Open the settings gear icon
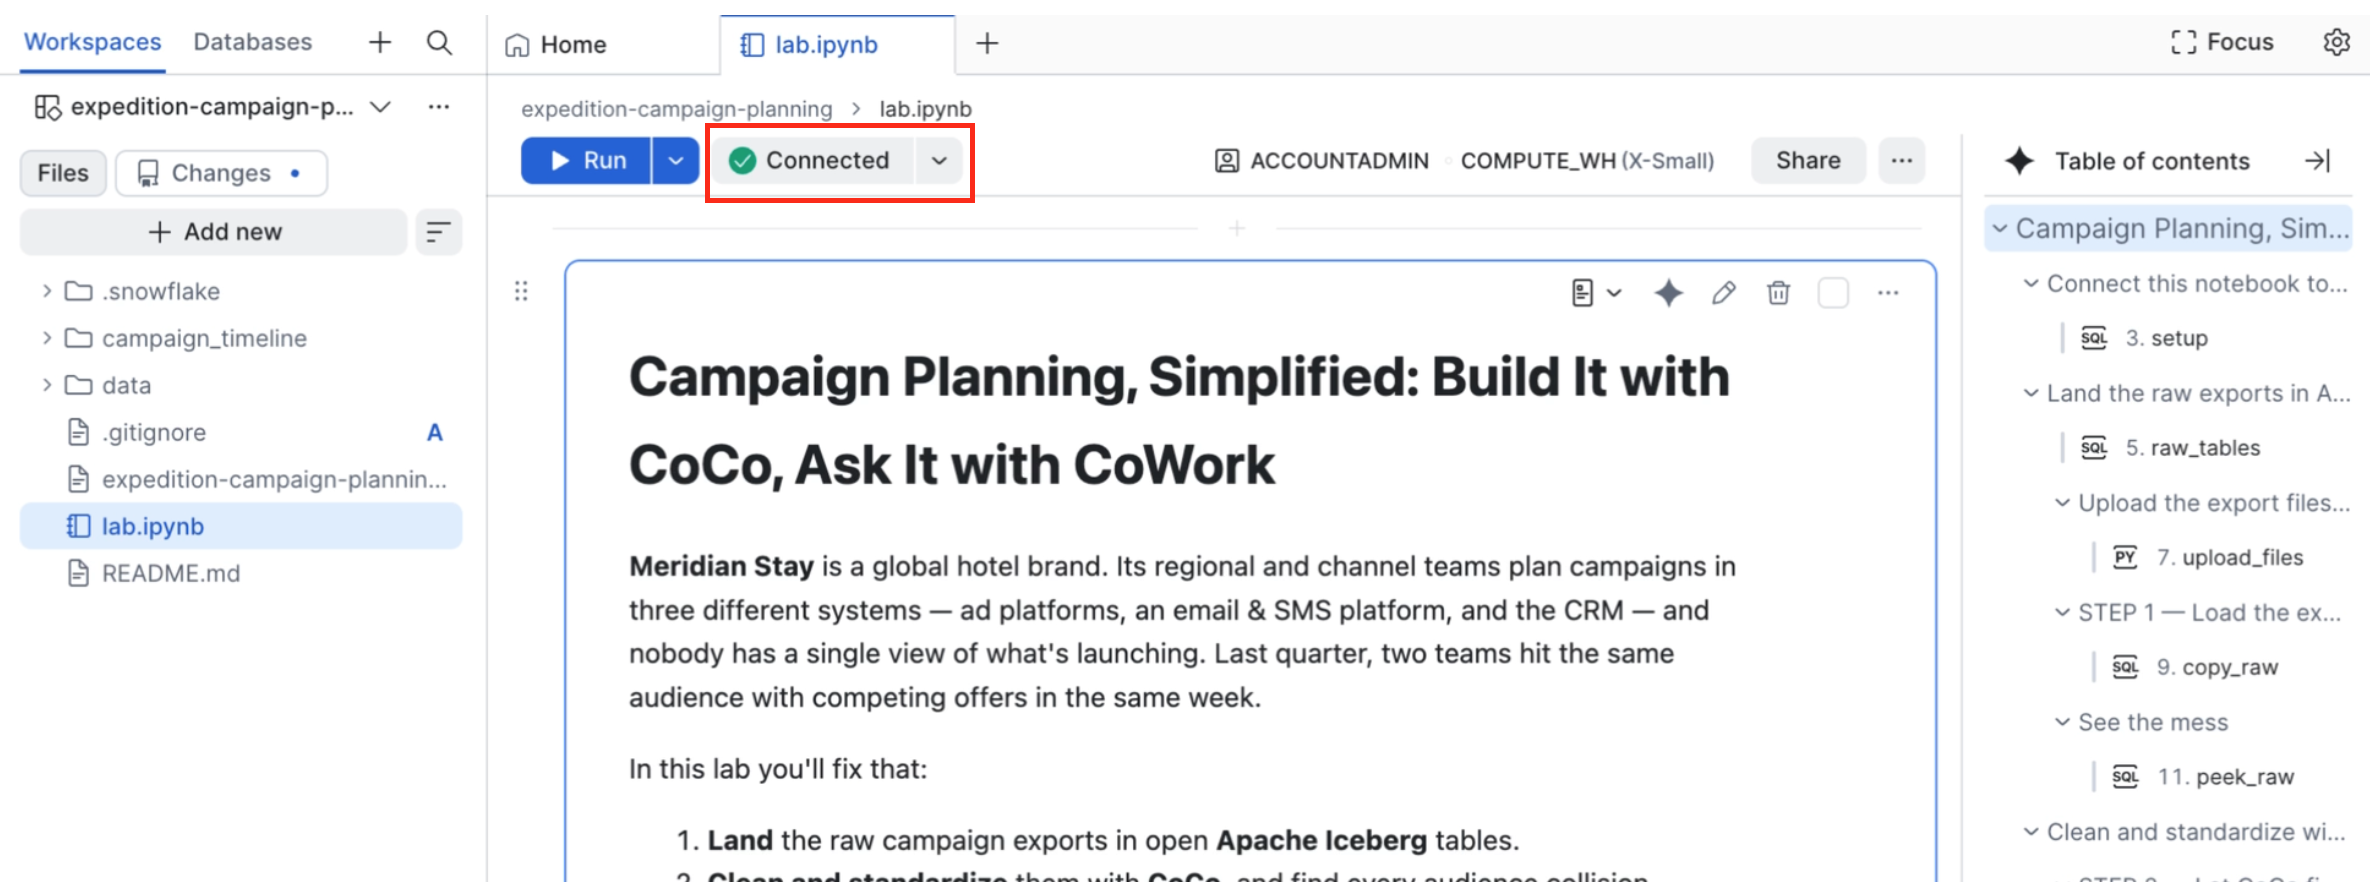2370x882 pixels. (x=2336, y=42)
